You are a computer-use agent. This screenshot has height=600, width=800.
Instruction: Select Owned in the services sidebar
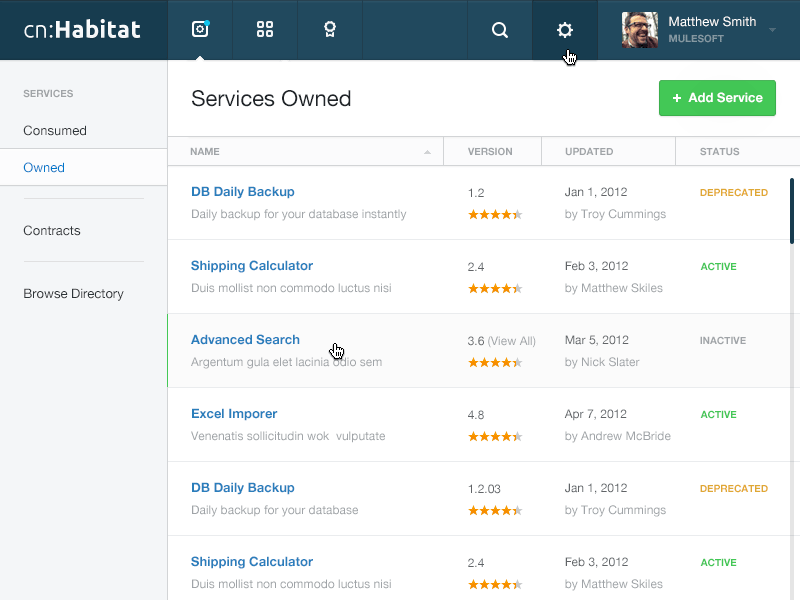tap(44, 168)
